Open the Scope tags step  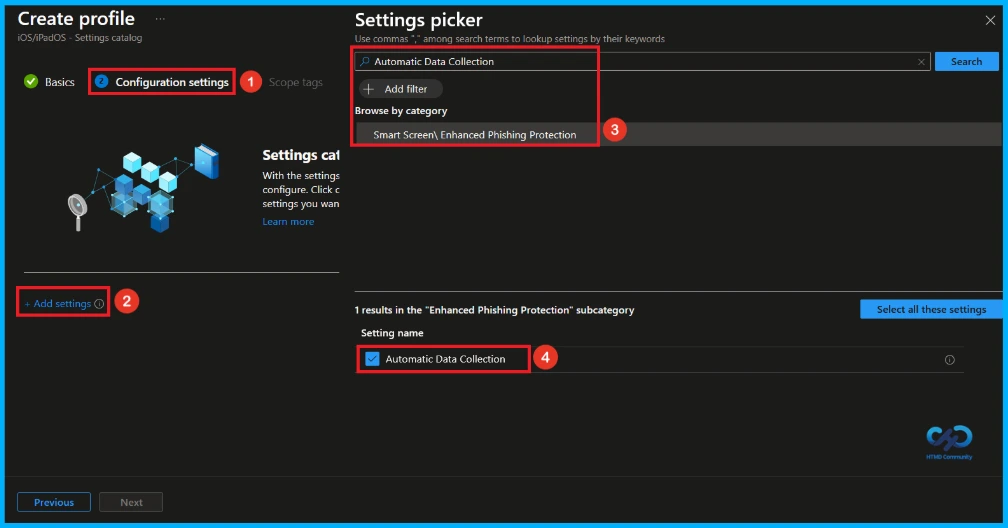pyautogui.click(x=296, y=82)
